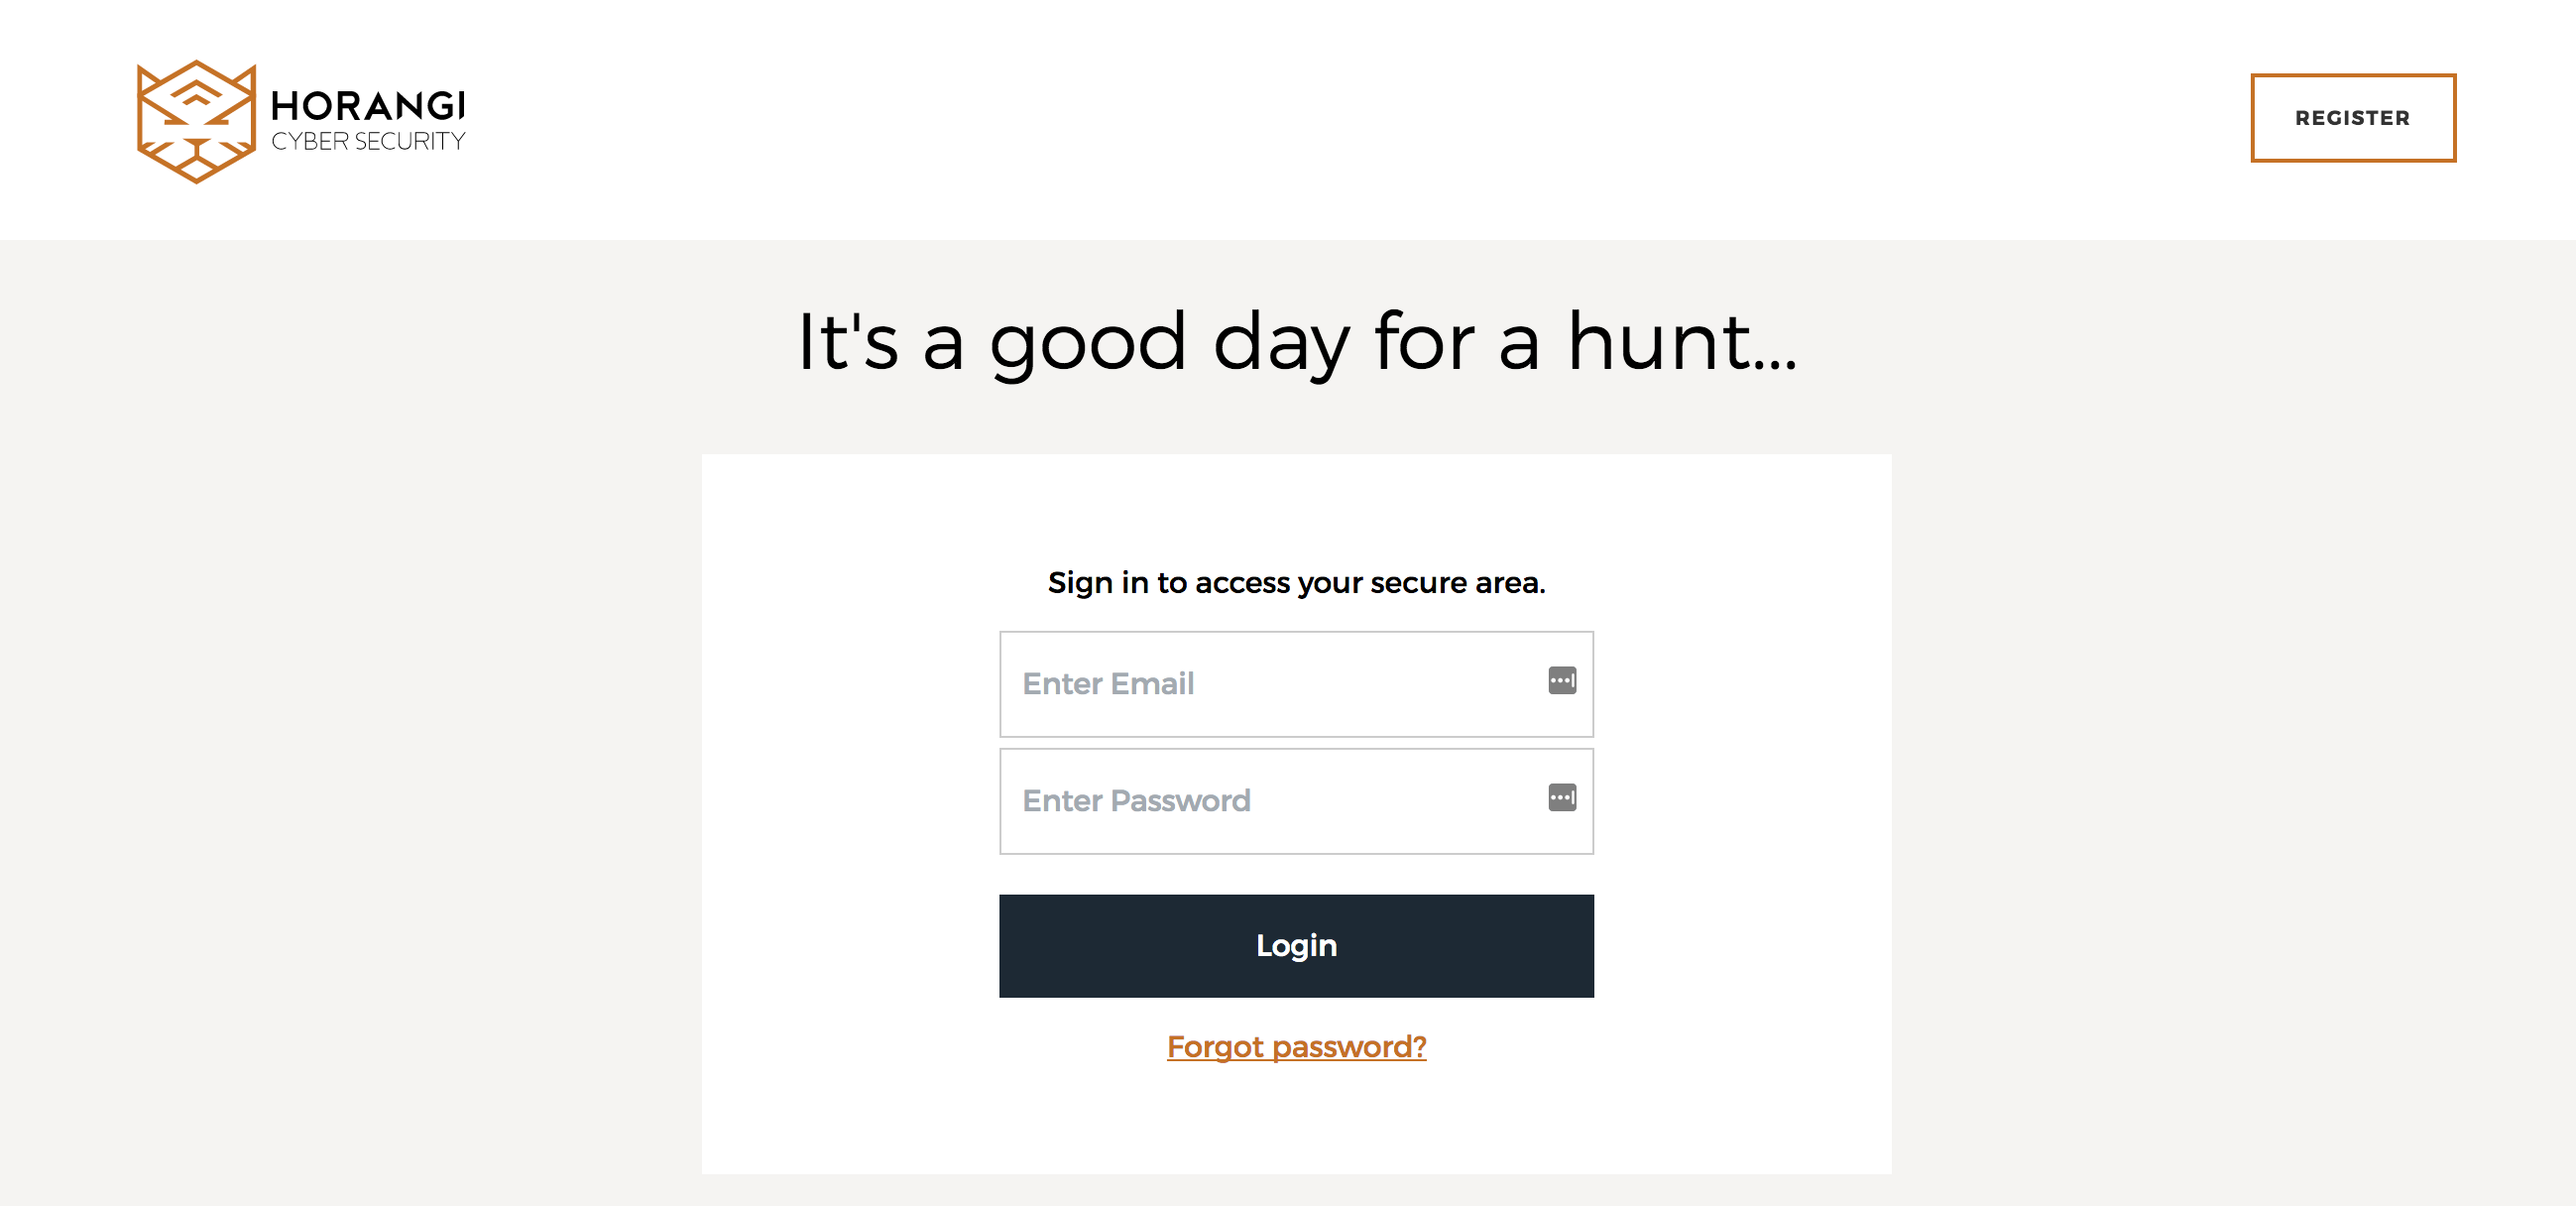The width and height of the screenshot is (2576, 1206).
Task: Click the word "Login" on the submit button
Action: [x=1296, y=945]
